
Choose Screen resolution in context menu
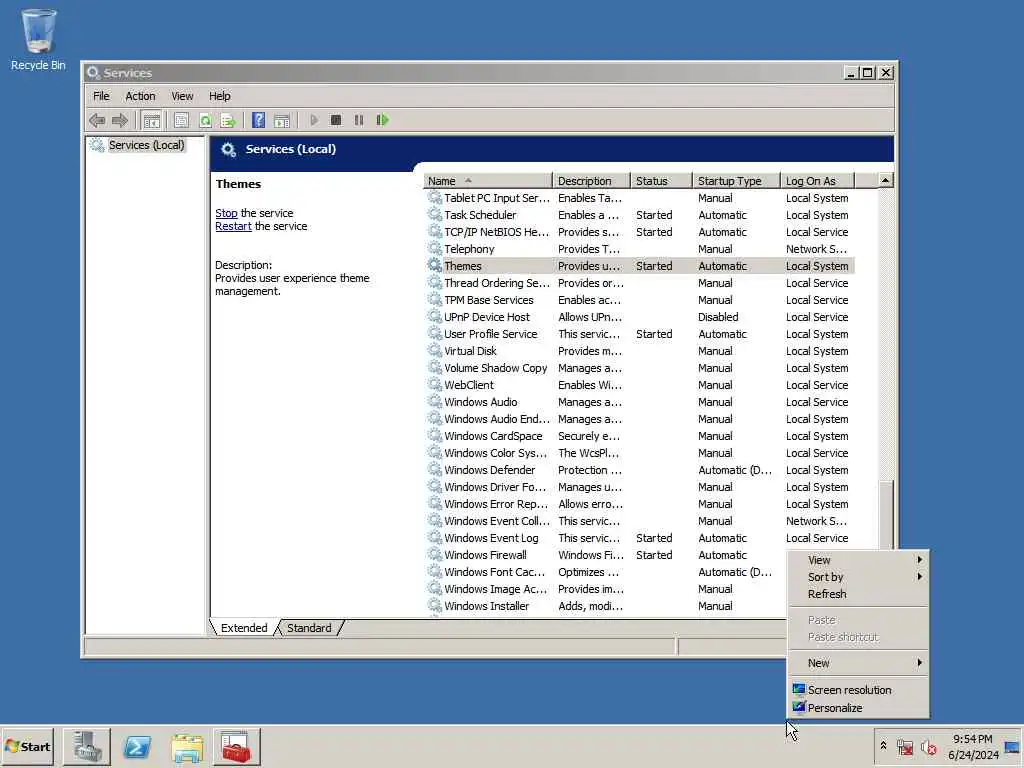858,690
